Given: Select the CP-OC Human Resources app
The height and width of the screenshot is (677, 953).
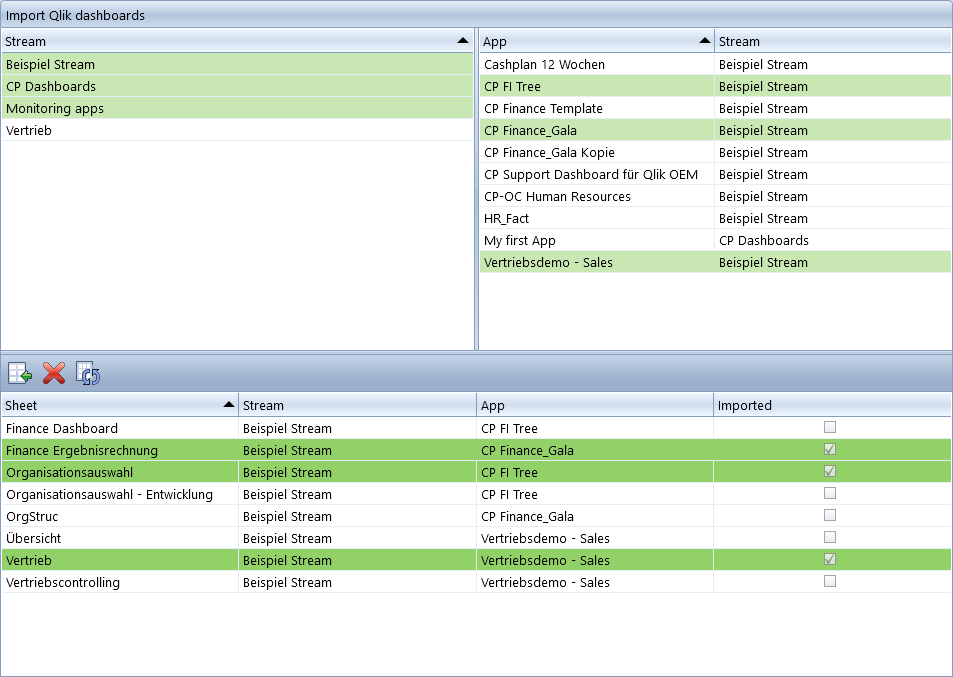Looking at the screenshot, I should pyautogui.click(x=715, y=196).
